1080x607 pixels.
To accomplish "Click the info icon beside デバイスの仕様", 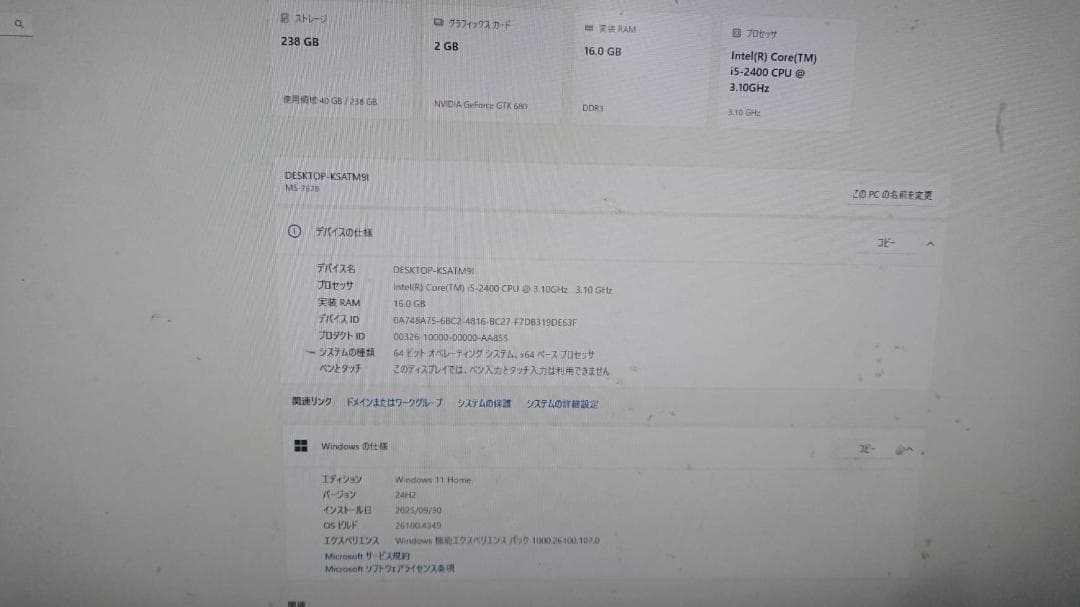I will [x=294, y=232].
